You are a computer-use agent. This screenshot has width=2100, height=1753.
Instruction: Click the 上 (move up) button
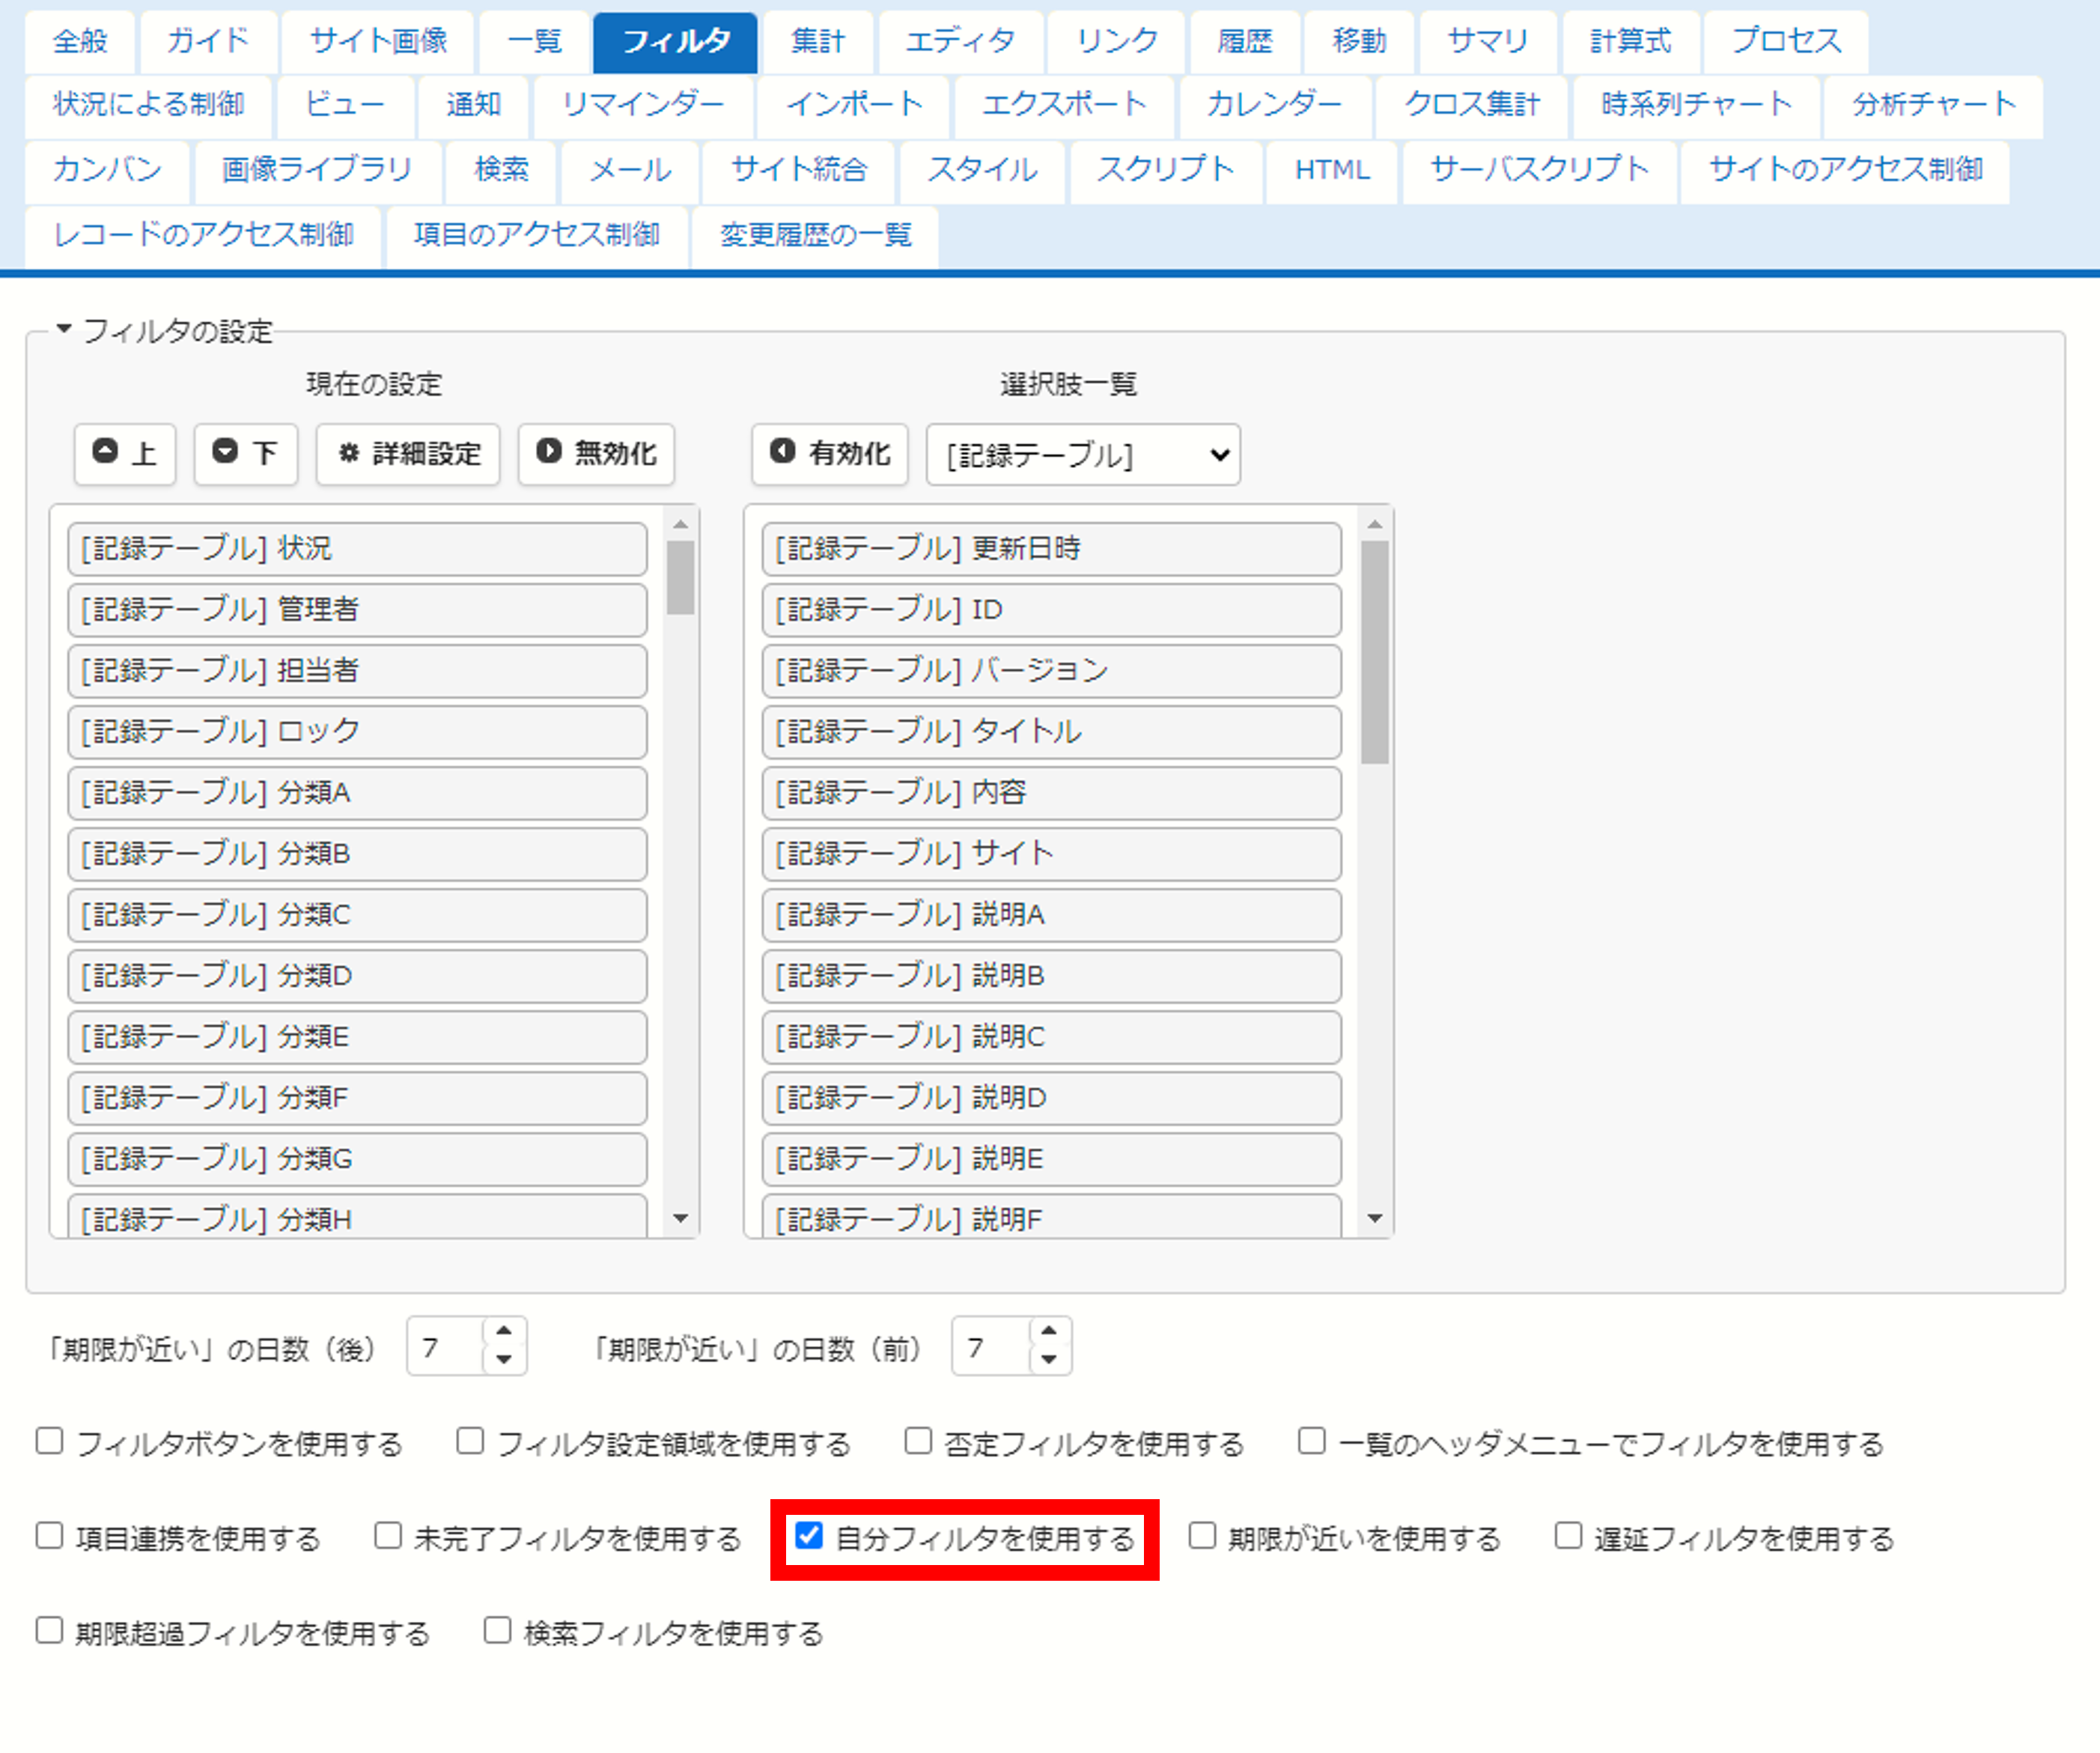pos(125,454)
